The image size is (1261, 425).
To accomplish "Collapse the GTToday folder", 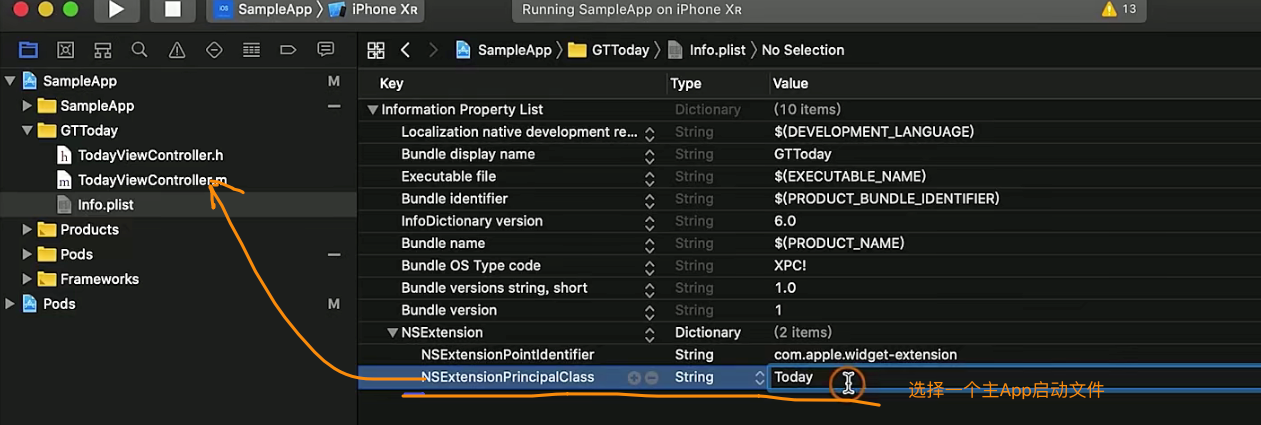I will pyautogui.click(x=26, y=131).
